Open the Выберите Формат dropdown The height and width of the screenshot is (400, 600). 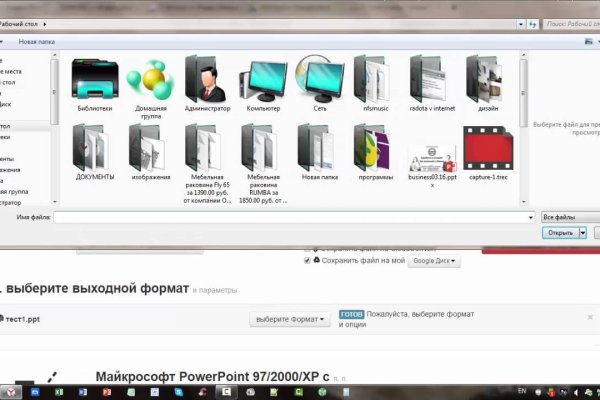pos(289,319)
